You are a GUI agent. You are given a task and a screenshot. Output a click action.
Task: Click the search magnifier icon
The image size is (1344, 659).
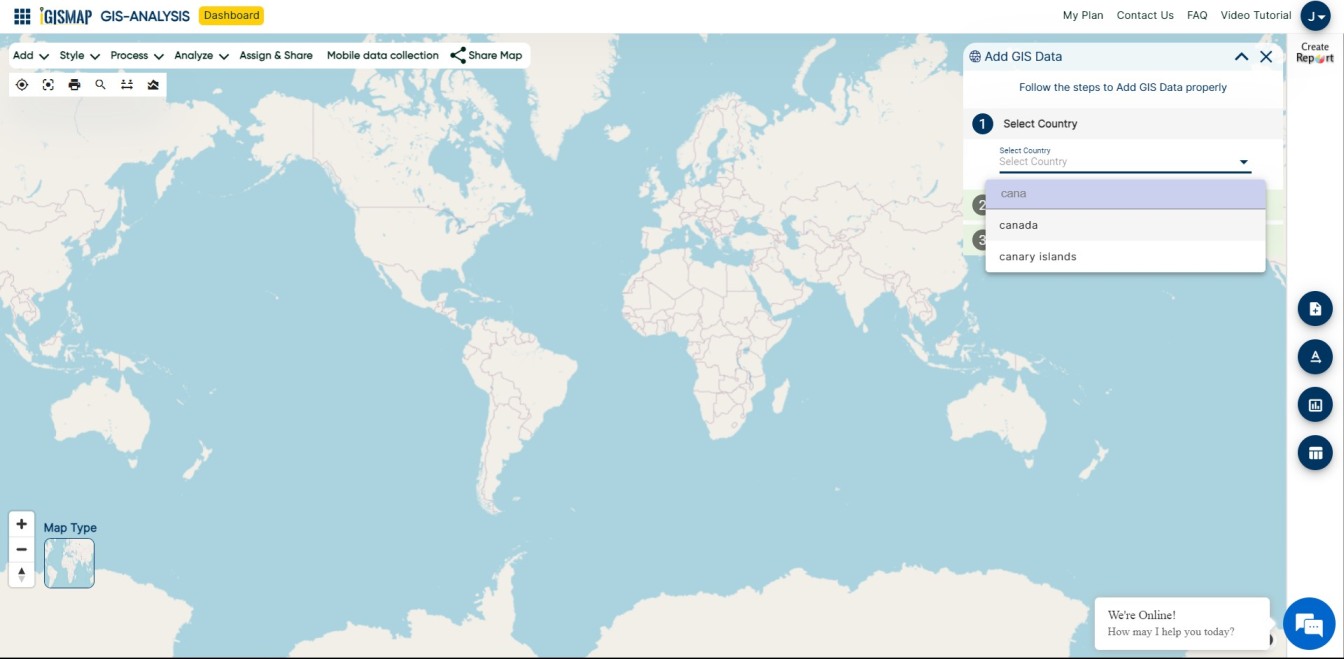pos(100,84)
